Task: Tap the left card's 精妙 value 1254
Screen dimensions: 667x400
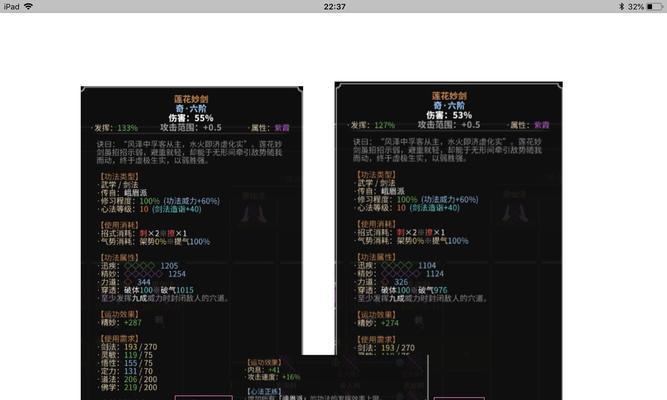Action: 177,274
